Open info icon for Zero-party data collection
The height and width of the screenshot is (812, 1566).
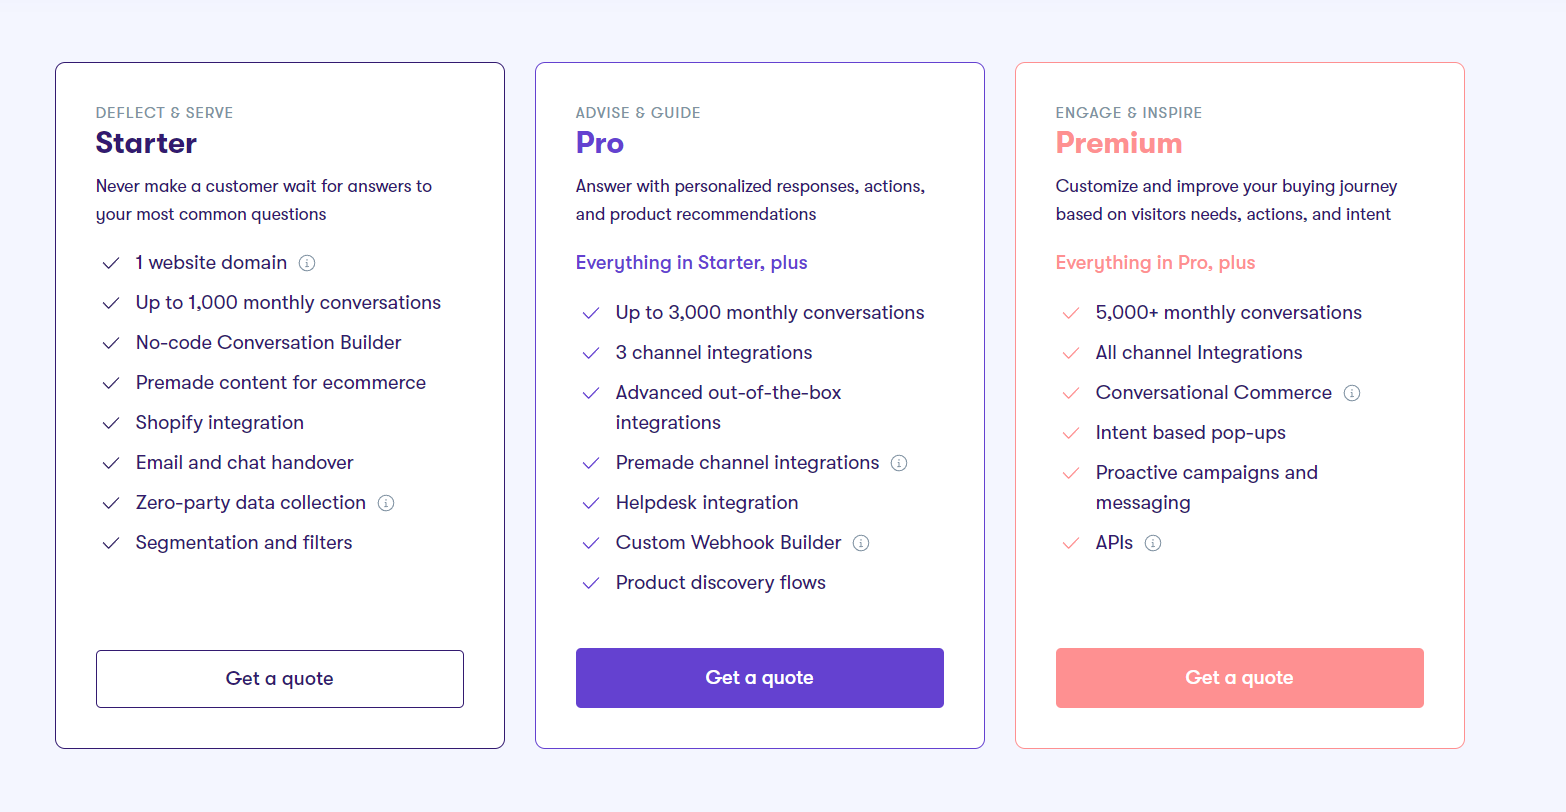click(386, 503)
